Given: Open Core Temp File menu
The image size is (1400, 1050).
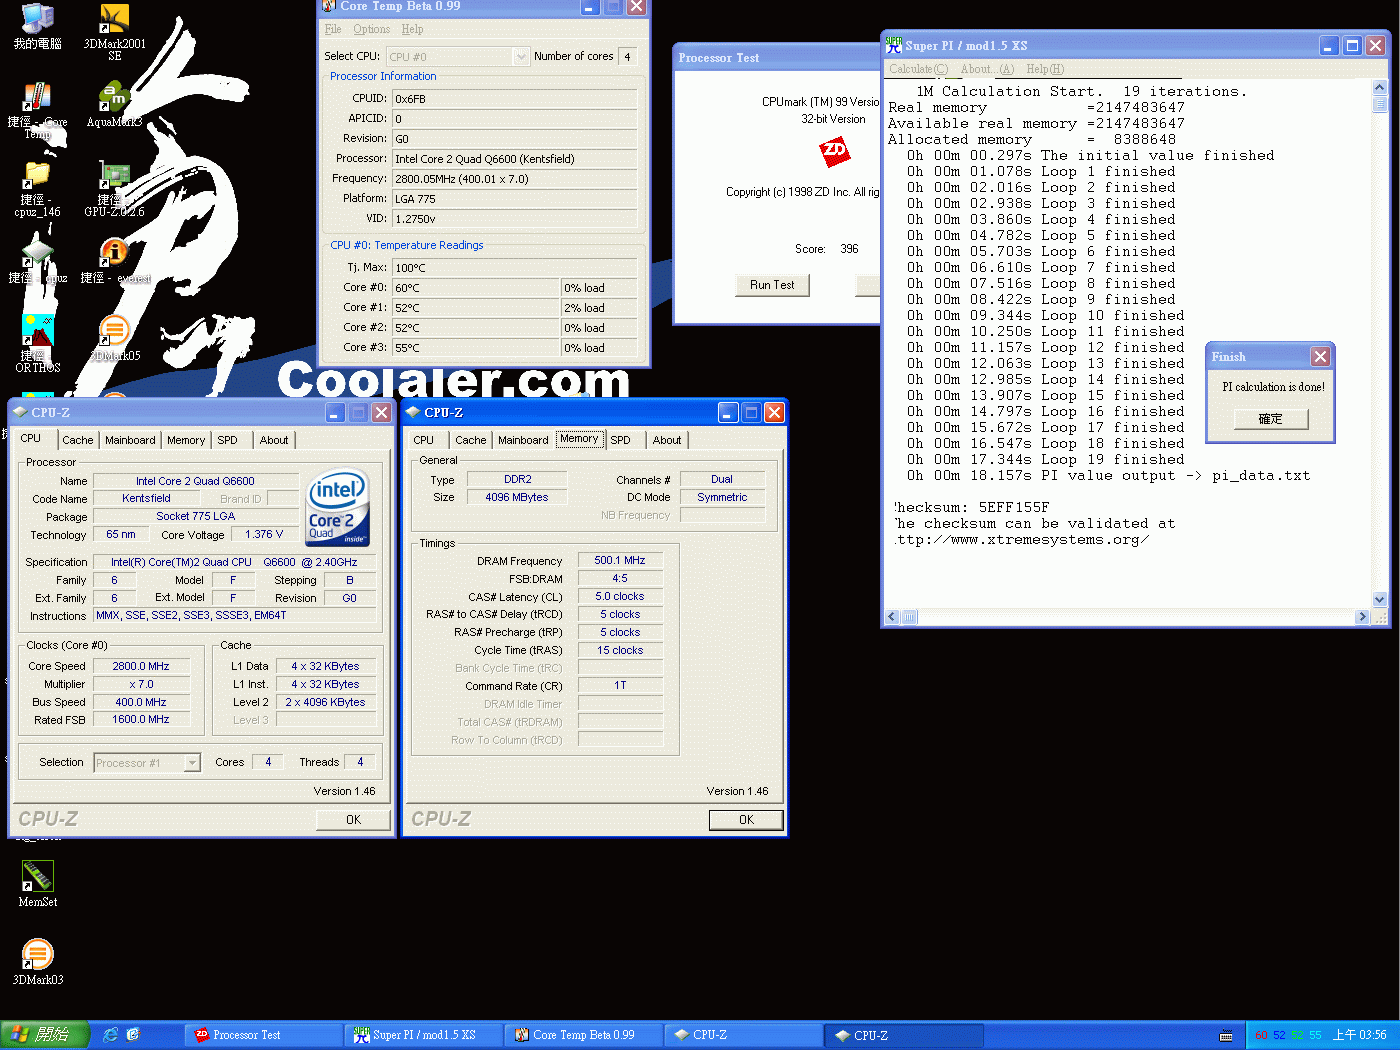Looking at the screenshot, I should [333, 29].
